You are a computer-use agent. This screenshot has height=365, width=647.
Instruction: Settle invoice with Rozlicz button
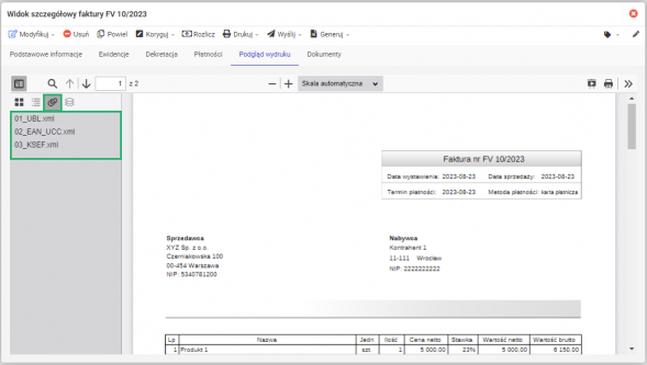point(198,34)
